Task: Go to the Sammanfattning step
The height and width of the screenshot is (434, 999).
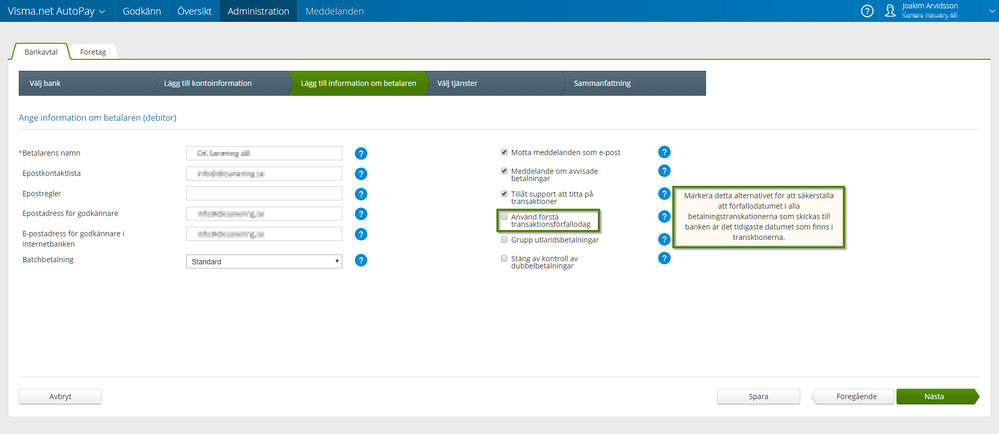Action: [634, 83]
